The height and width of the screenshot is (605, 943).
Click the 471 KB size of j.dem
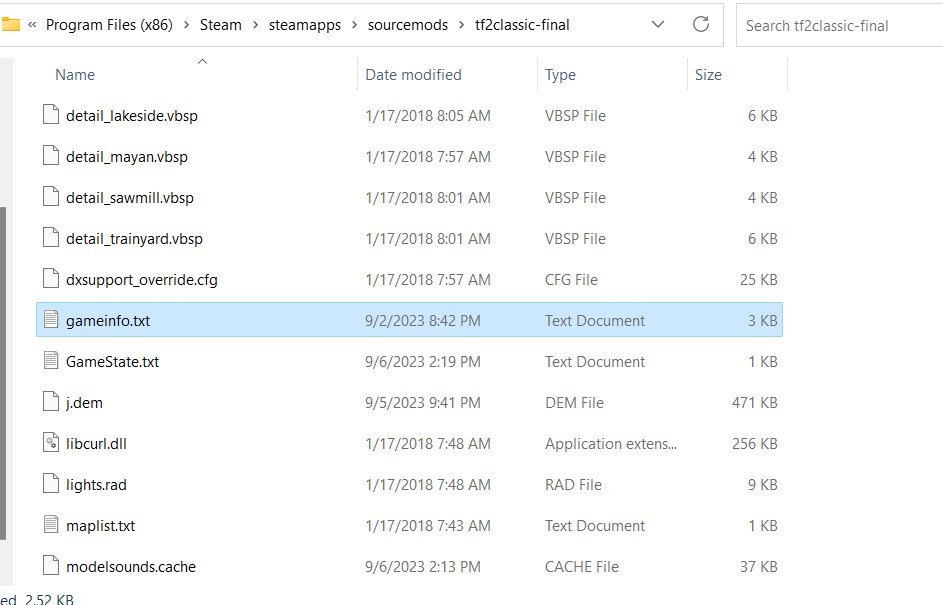pos(755,402)
